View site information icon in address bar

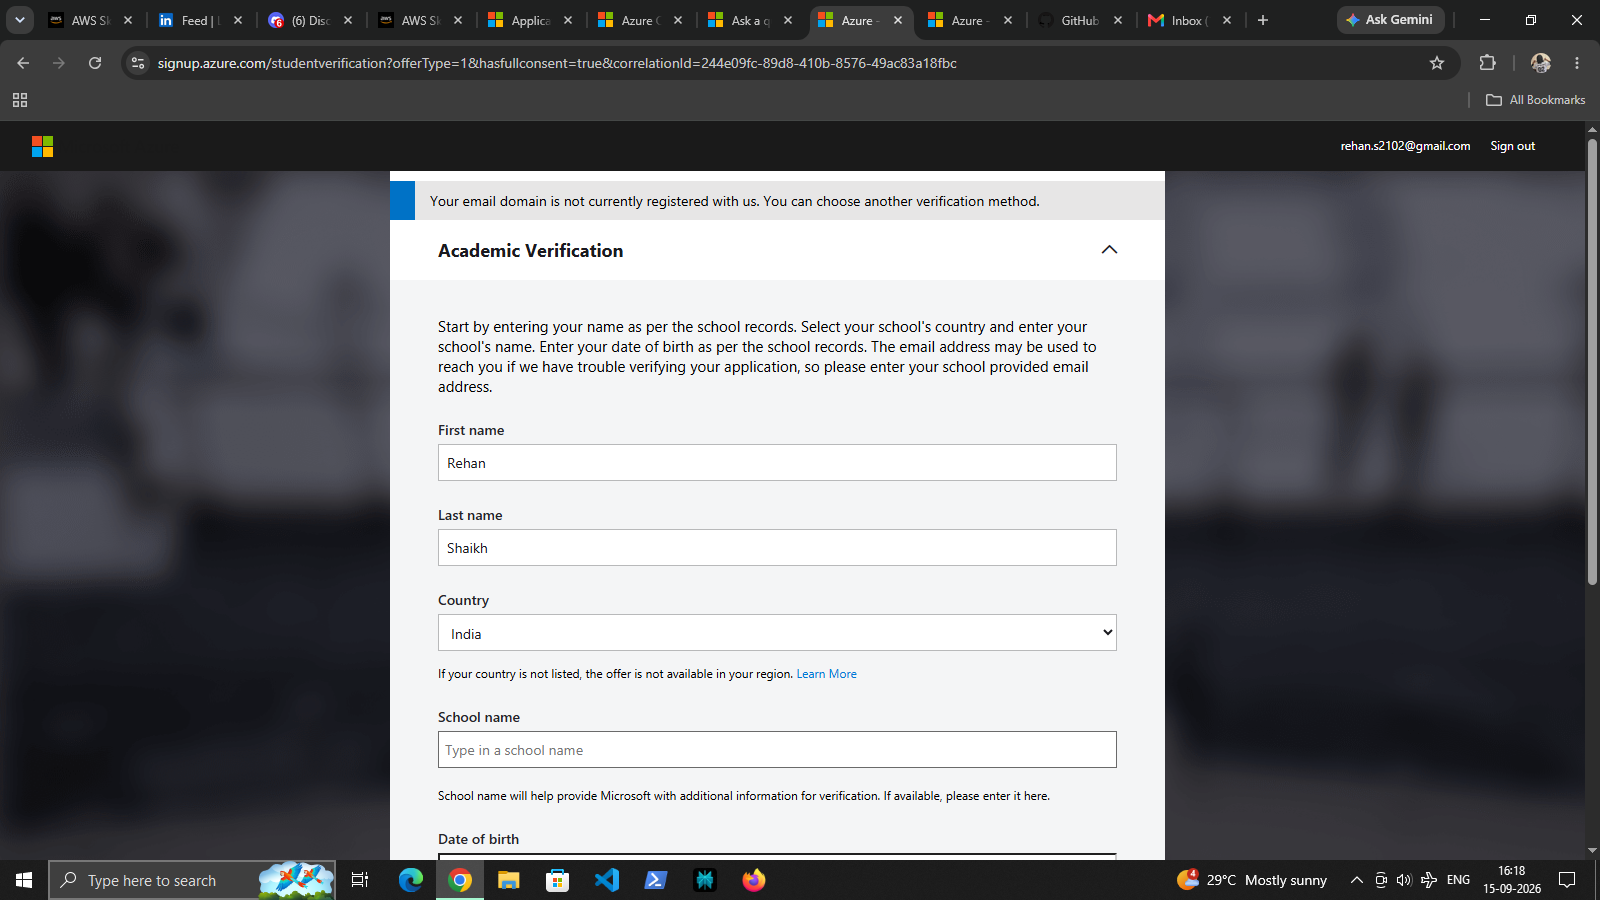click(x=138, y=63)
